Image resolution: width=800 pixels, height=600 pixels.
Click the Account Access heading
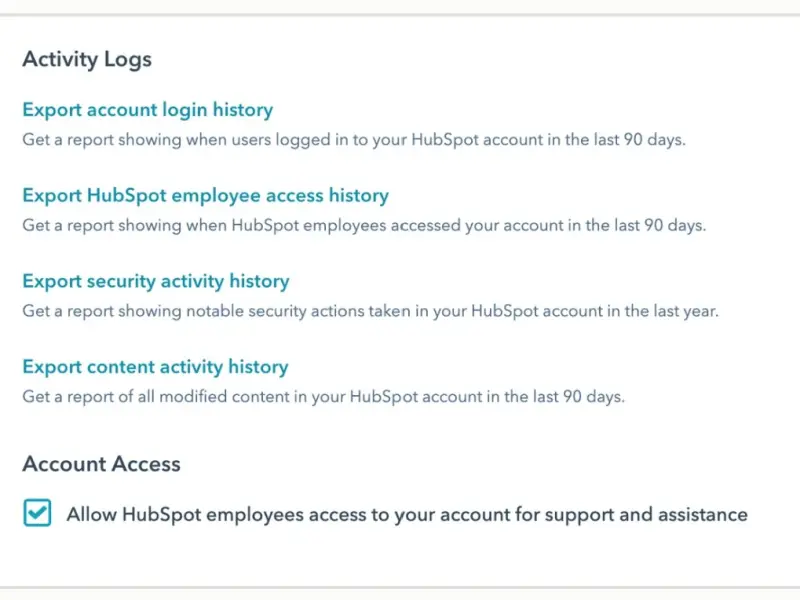click(101, 464)
